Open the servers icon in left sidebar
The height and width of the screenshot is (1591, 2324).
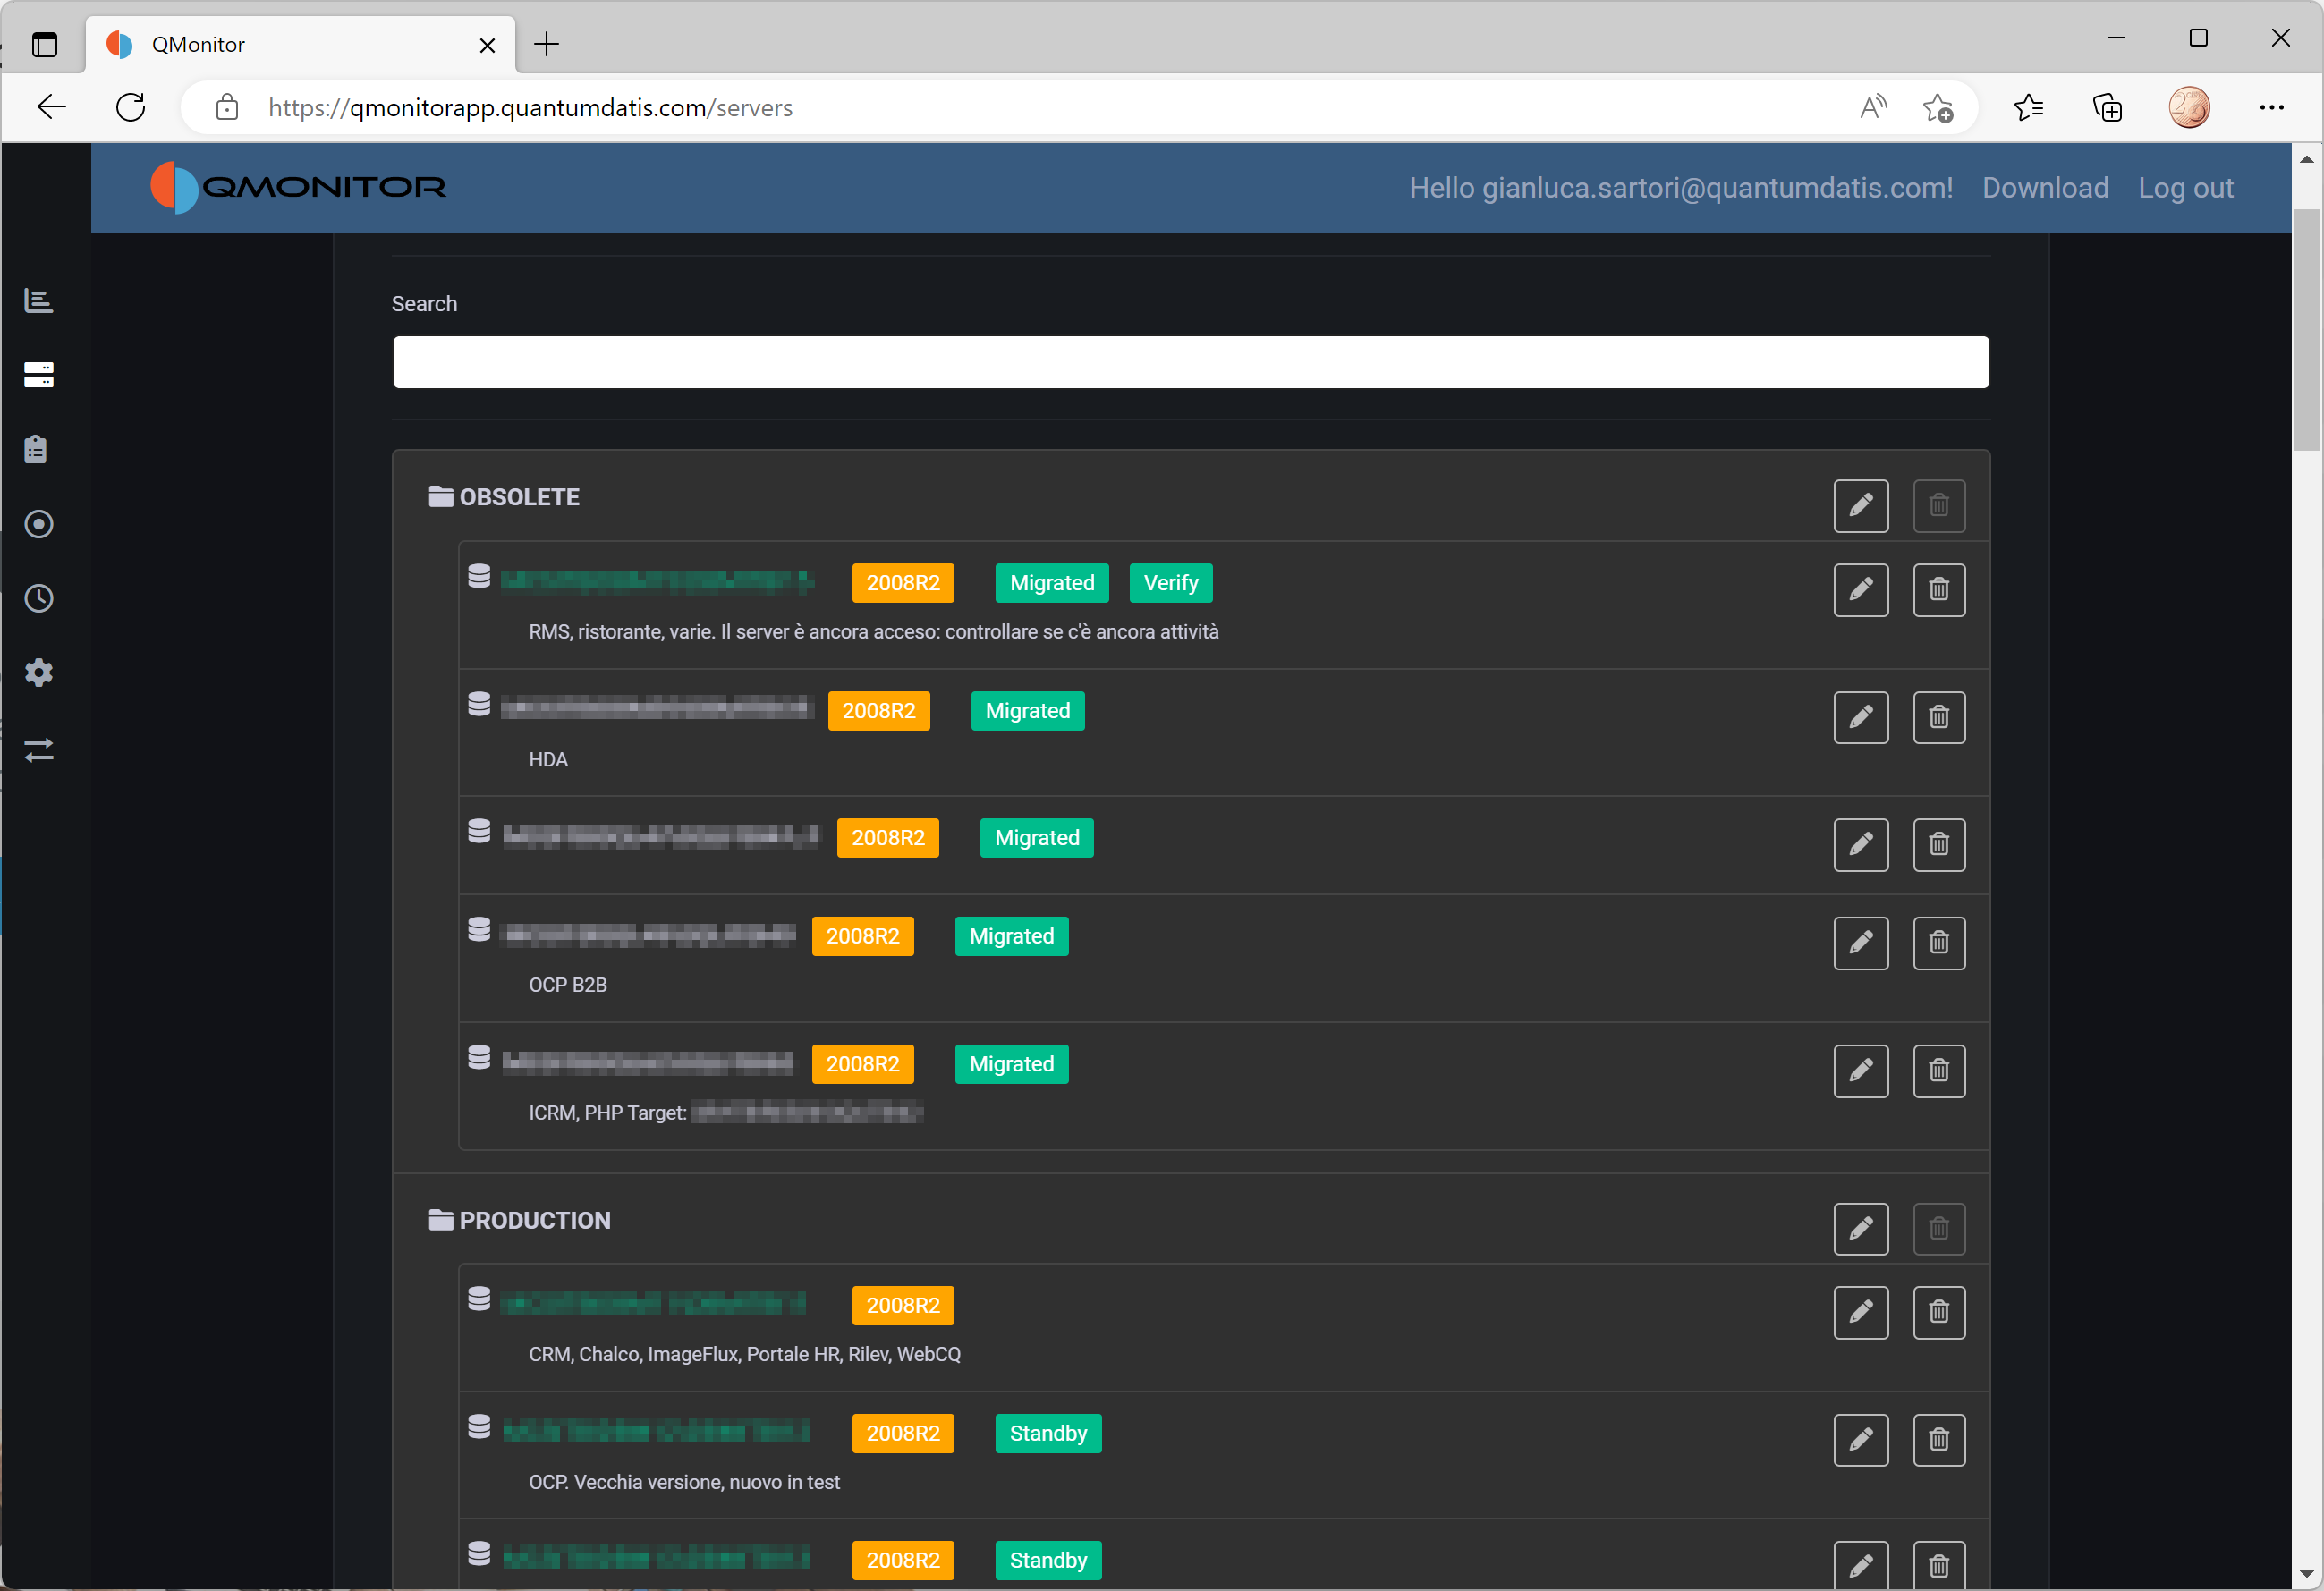pos(38,375)
